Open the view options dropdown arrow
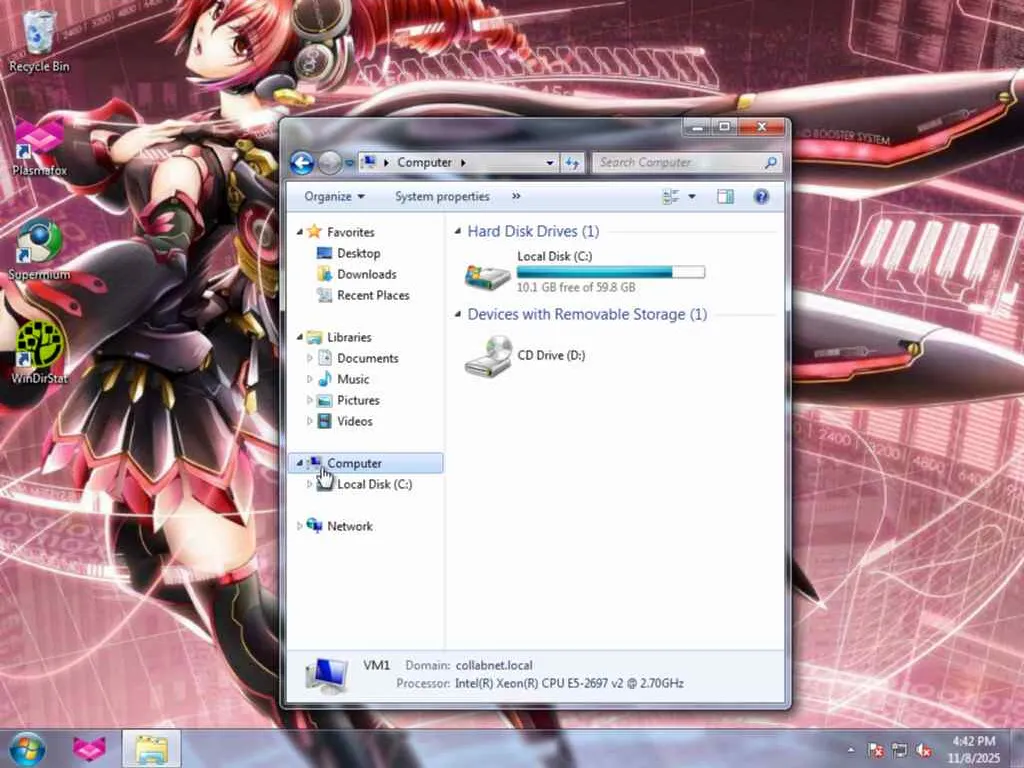This screenshot has height=768, width=1024. [692, 197]
